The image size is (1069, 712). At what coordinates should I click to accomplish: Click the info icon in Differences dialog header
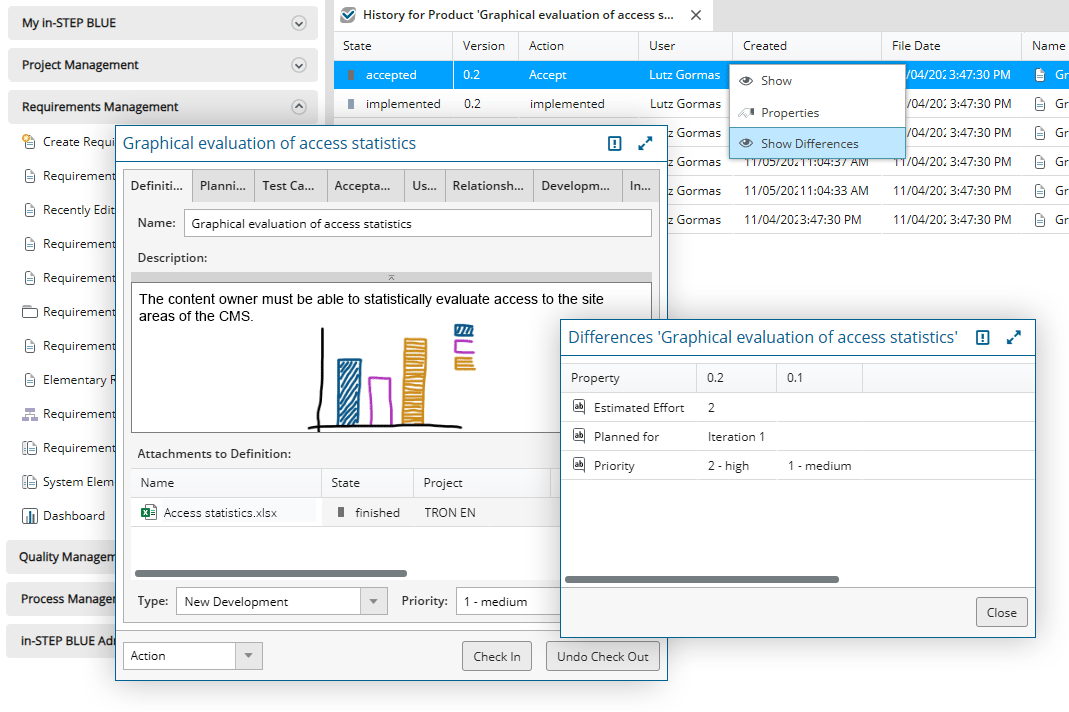(982, 338)
